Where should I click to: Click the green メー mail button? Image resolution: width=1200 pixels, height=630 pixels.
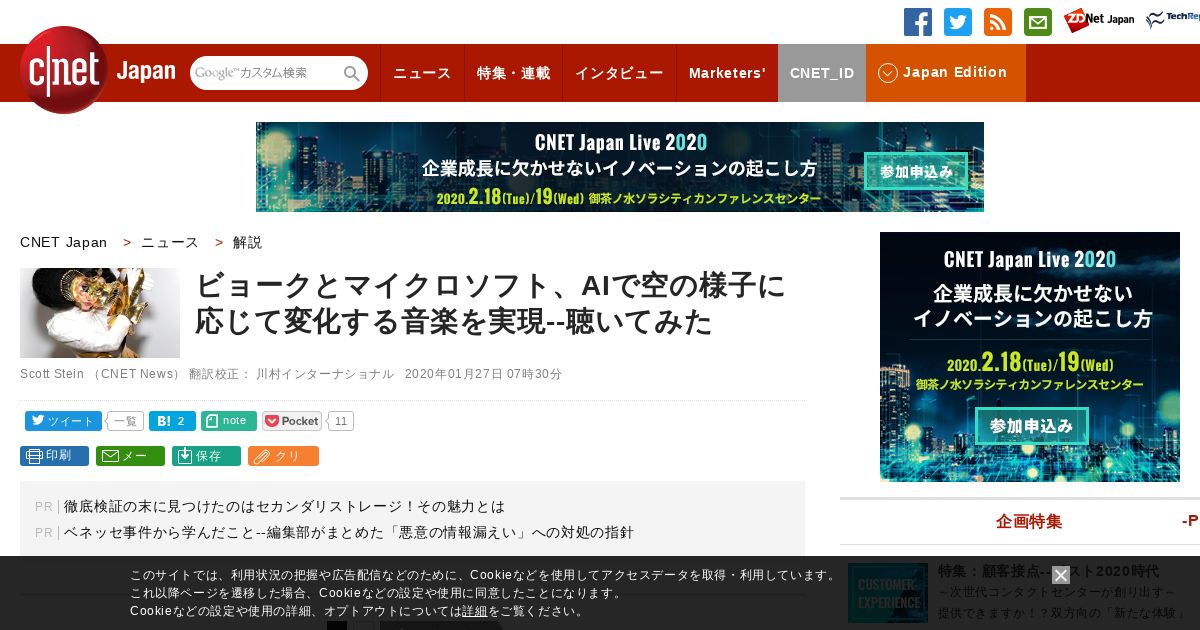coord(130,456)
